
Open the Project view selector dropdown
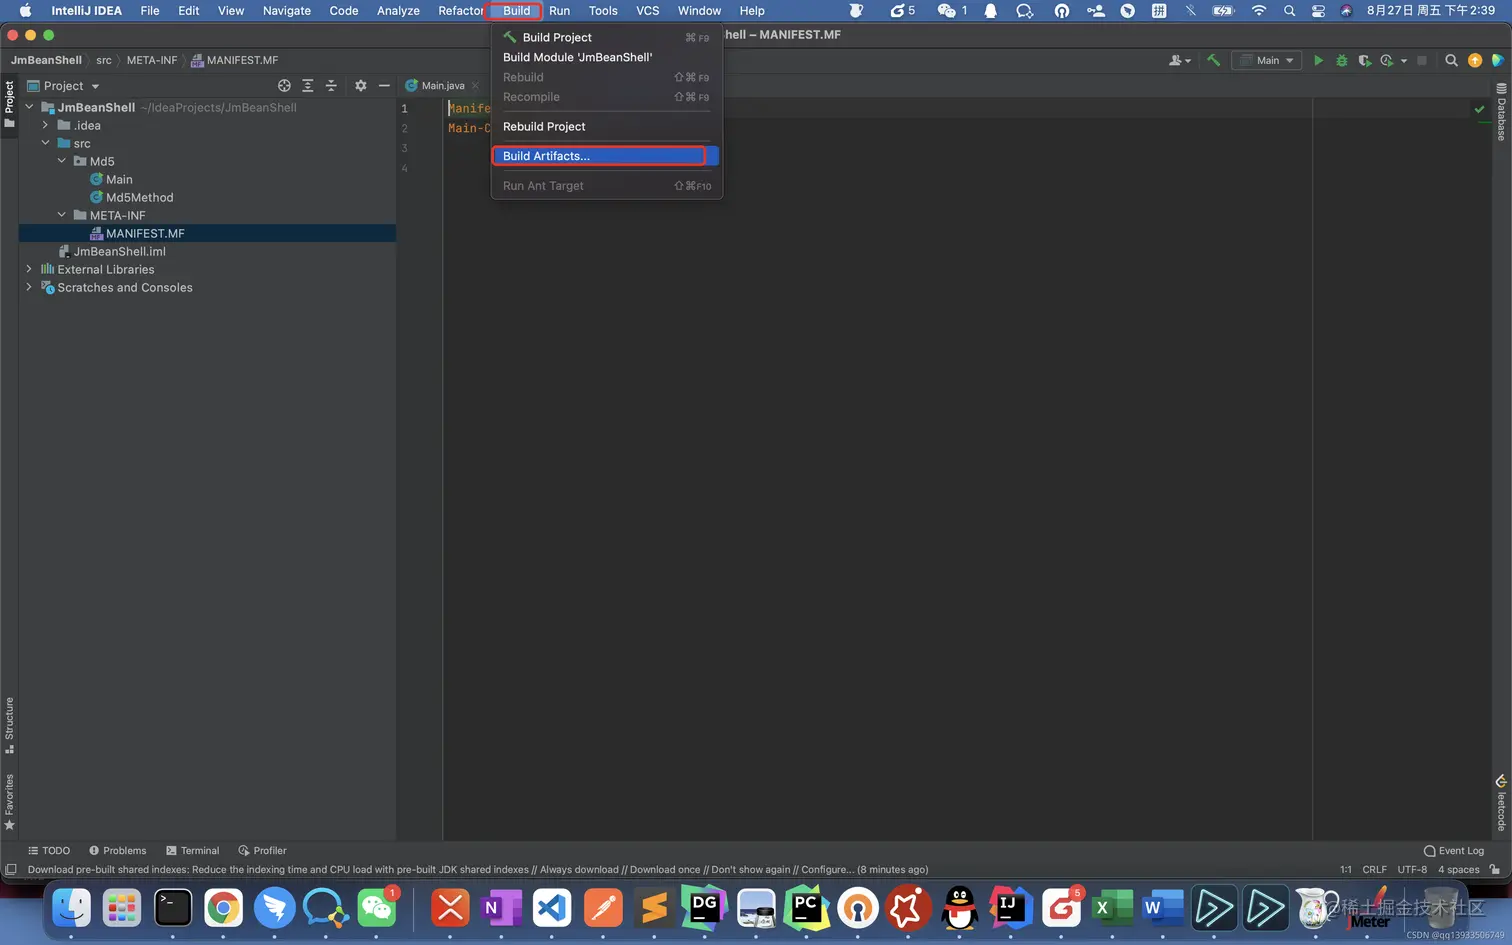[63, 86]
